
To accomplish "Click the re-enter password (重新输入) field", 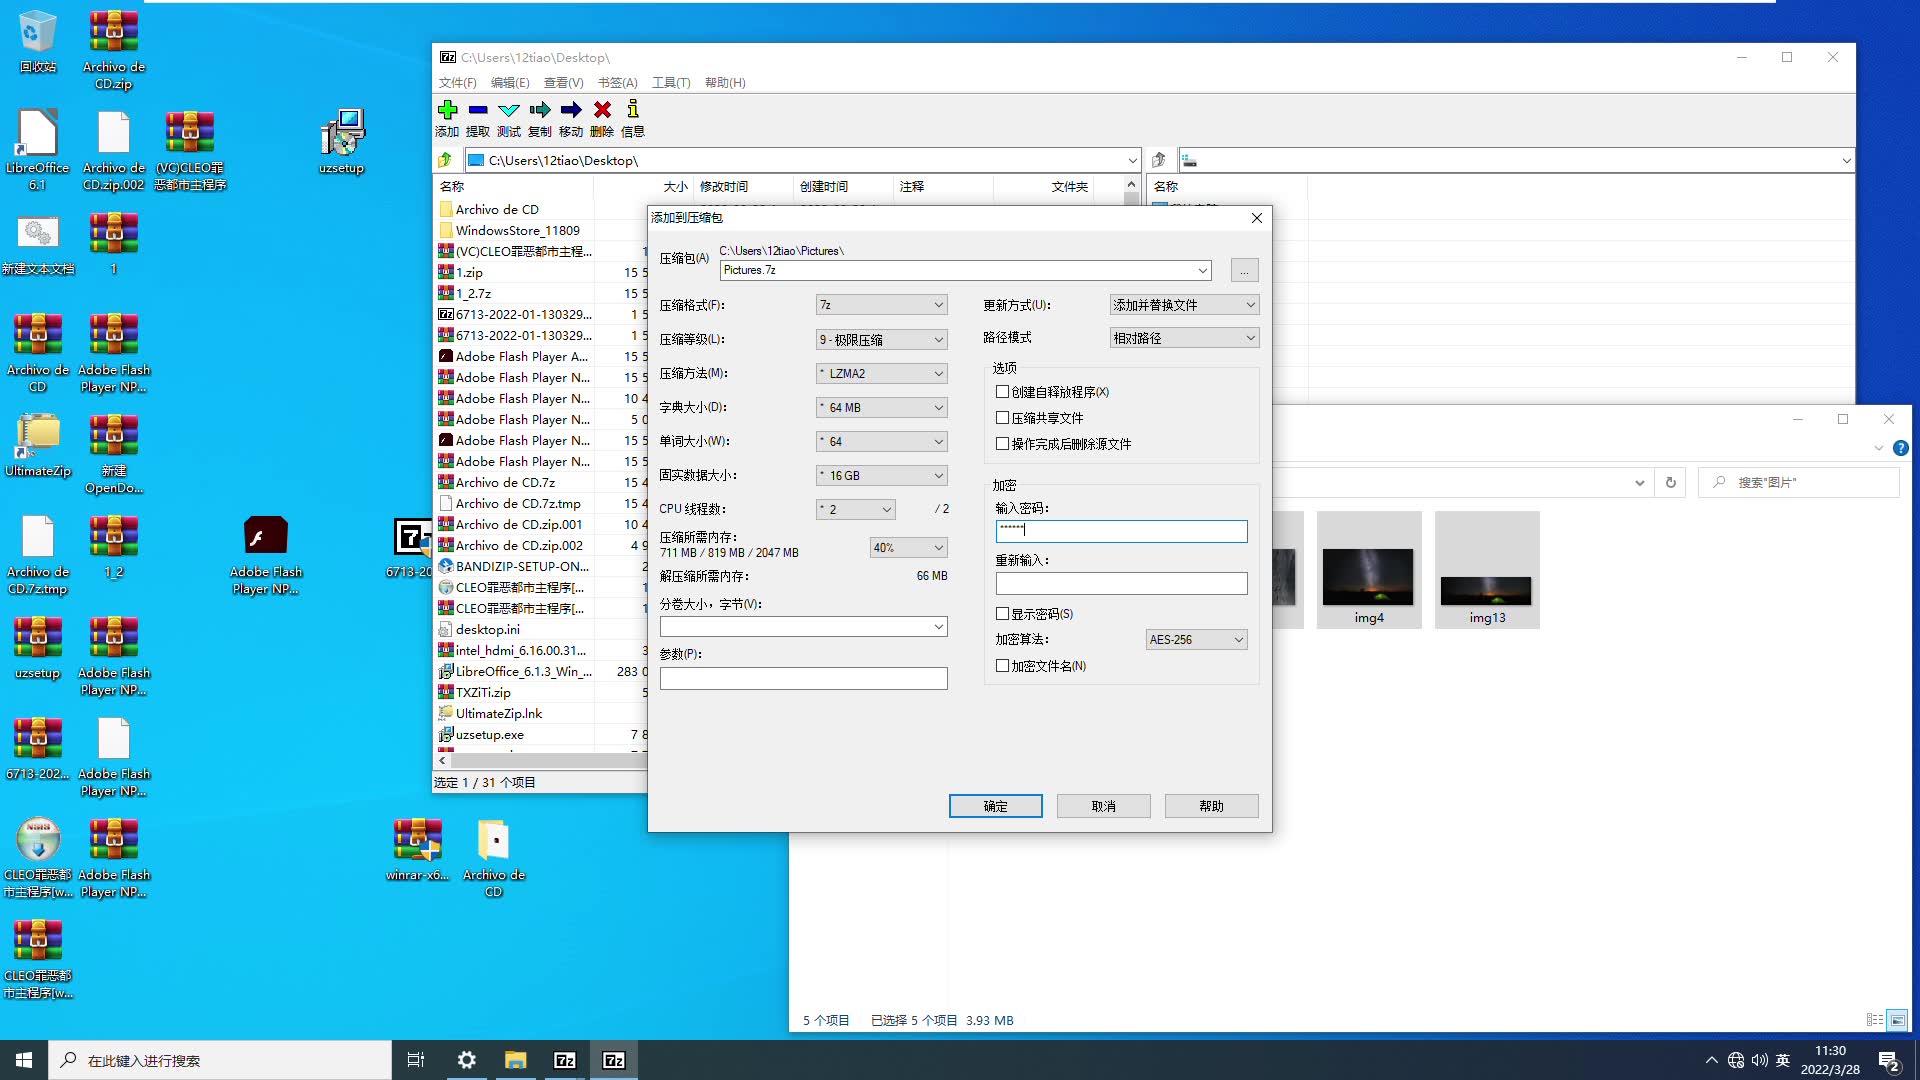I will click(x=1121, y=583).
